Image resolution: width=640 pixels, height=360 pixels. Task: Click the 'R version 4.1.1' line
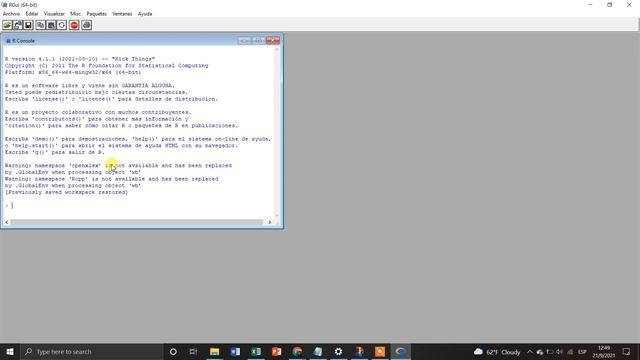[x=80, y=59]
